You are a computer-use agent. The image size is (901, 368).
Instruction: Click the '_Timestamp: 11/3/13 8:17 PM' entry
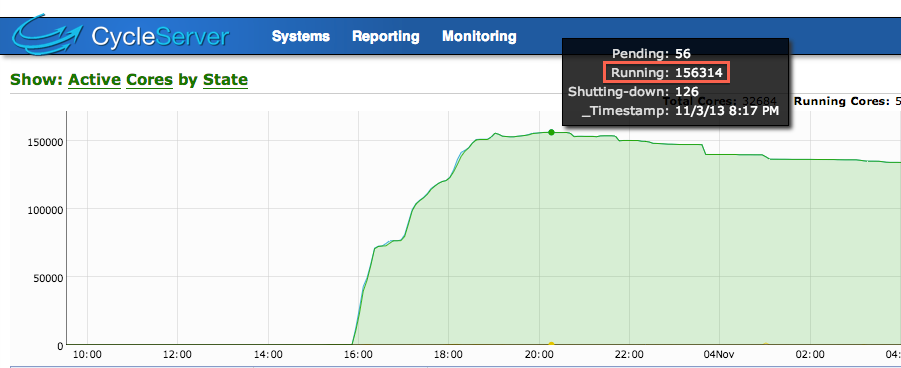(x=680, y=110)
